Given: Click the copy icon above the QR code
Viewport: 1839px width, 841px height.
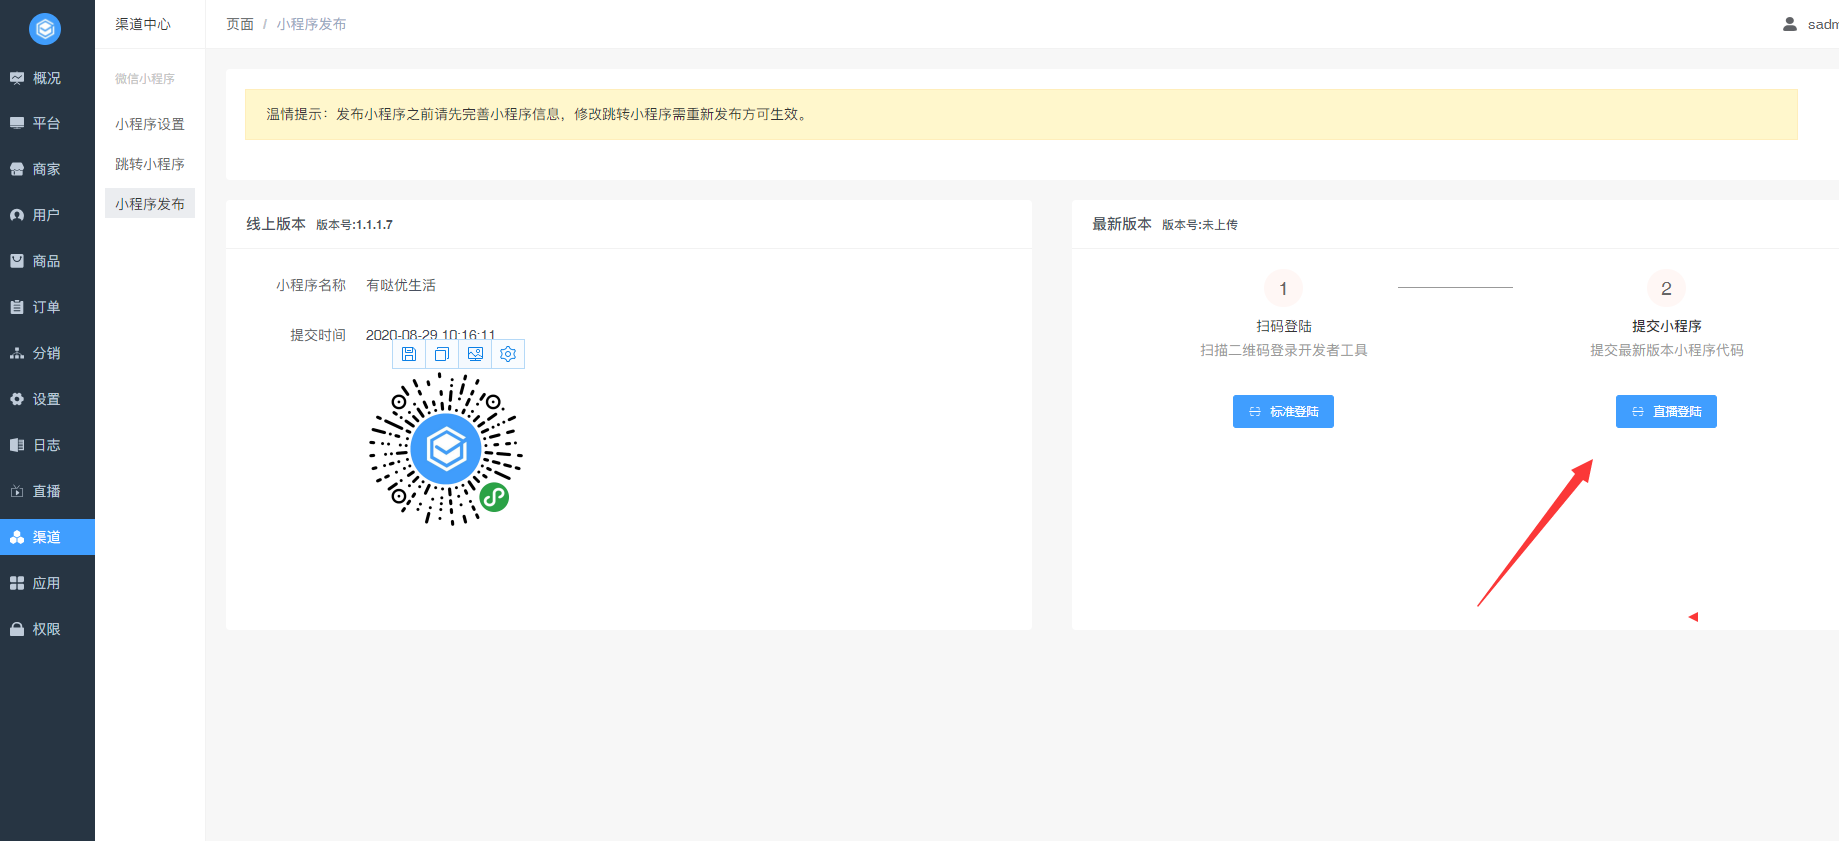Looking at the screenshot, I should pyautogui.click(x=442, y=354).
